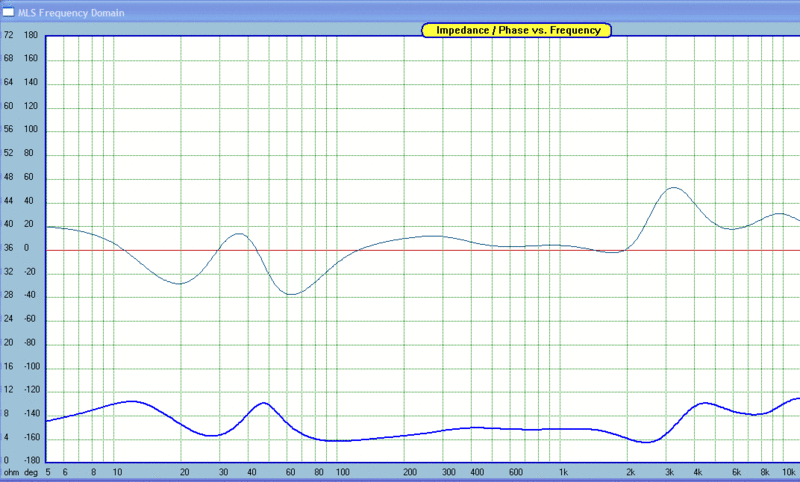Click the '72' ohm-axis label
Screen dimensions: 800x482
(x=9, y=35)
